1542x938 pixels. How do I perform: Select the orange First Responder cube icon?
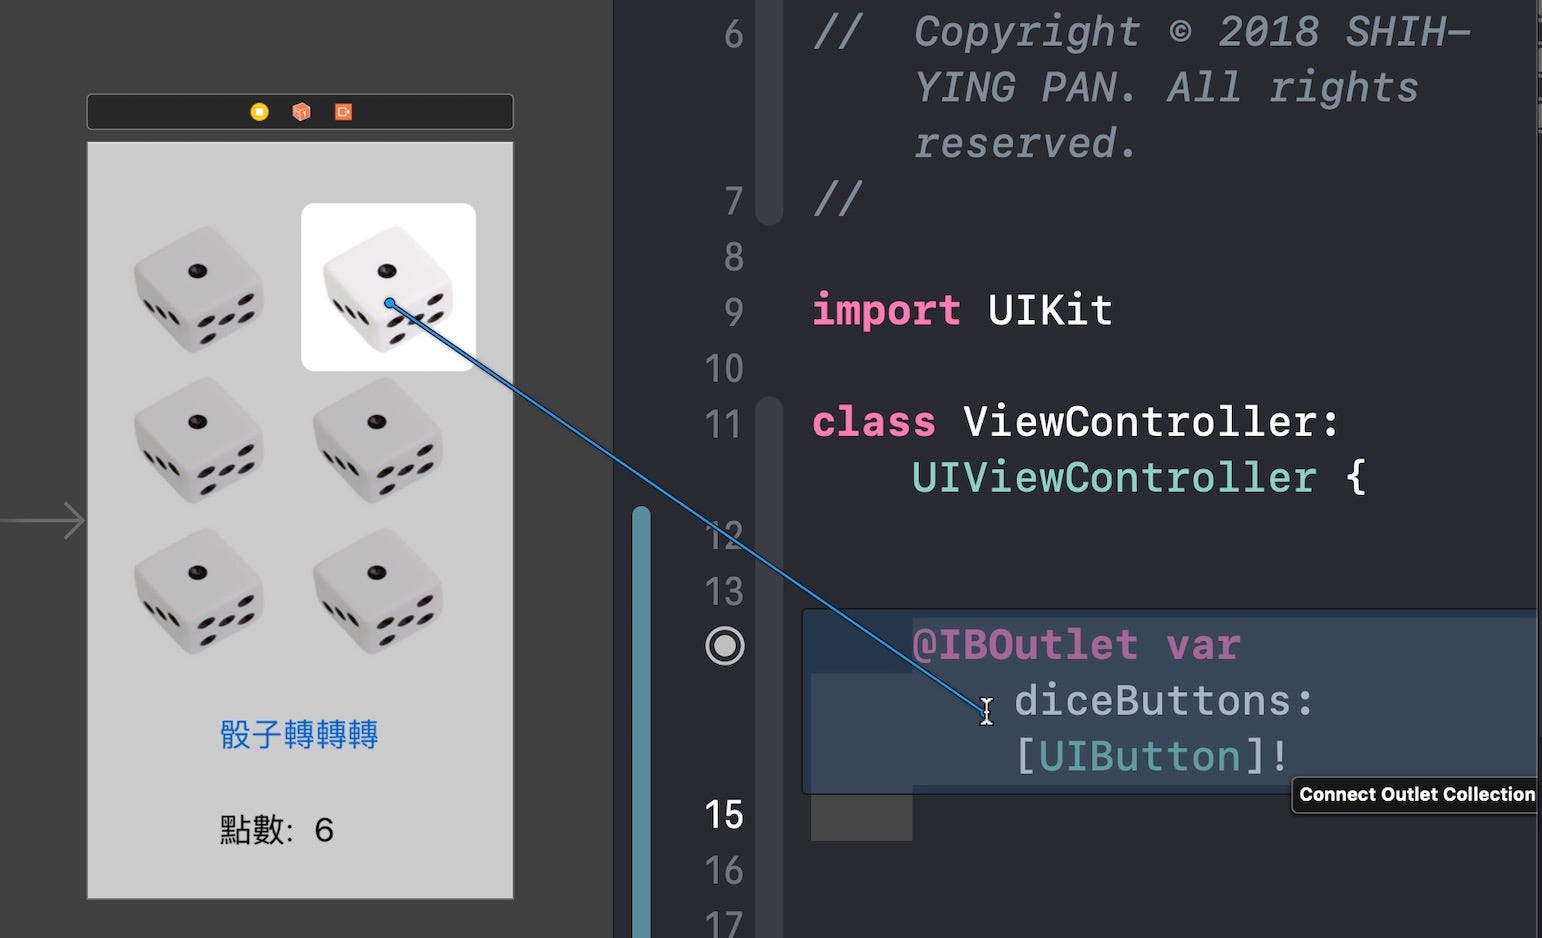[x=301, y=112]
